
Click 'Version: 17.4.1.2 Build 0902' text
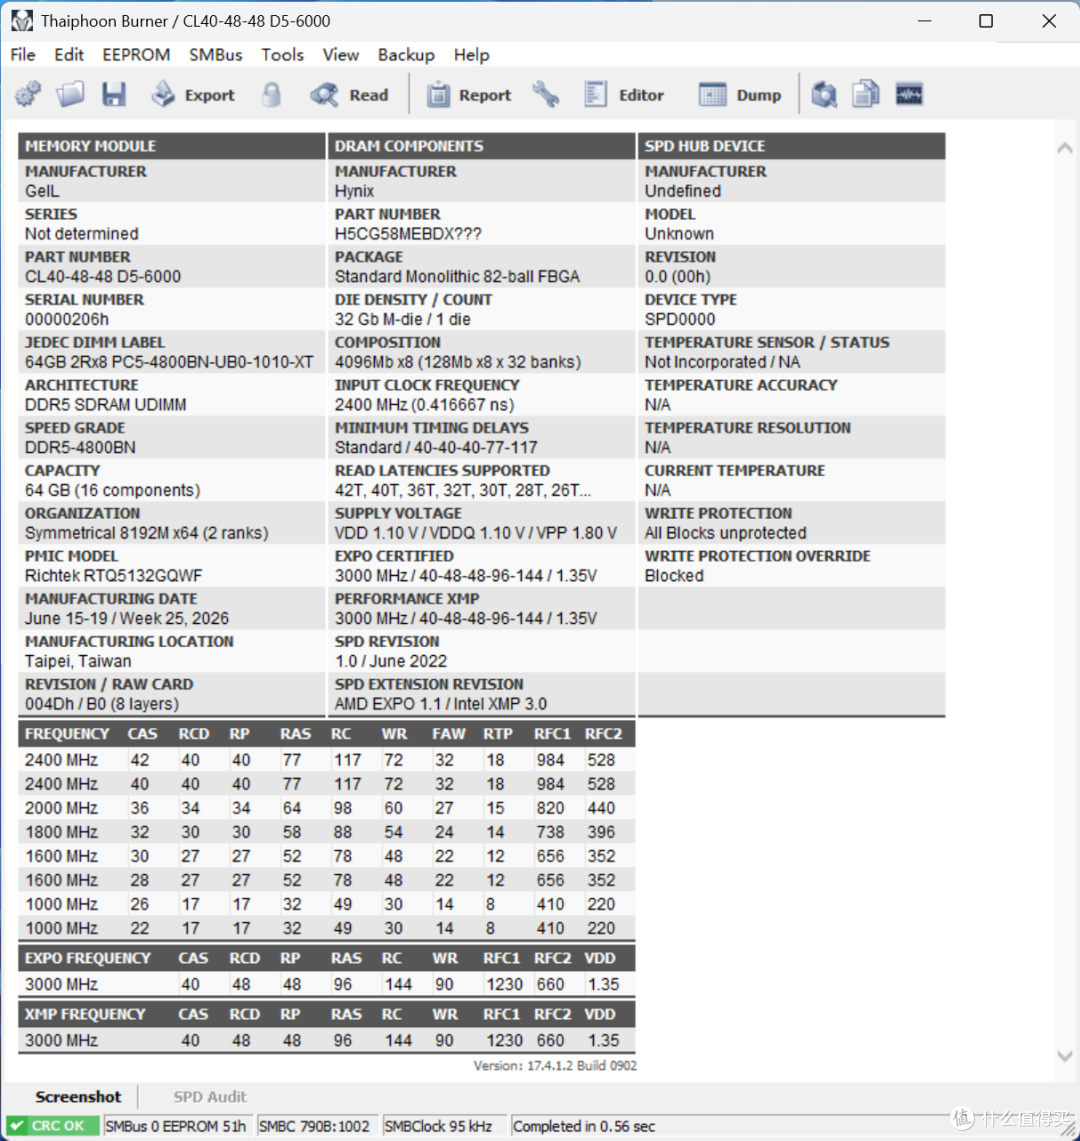pyautogui.click(x=555, y=1065)
